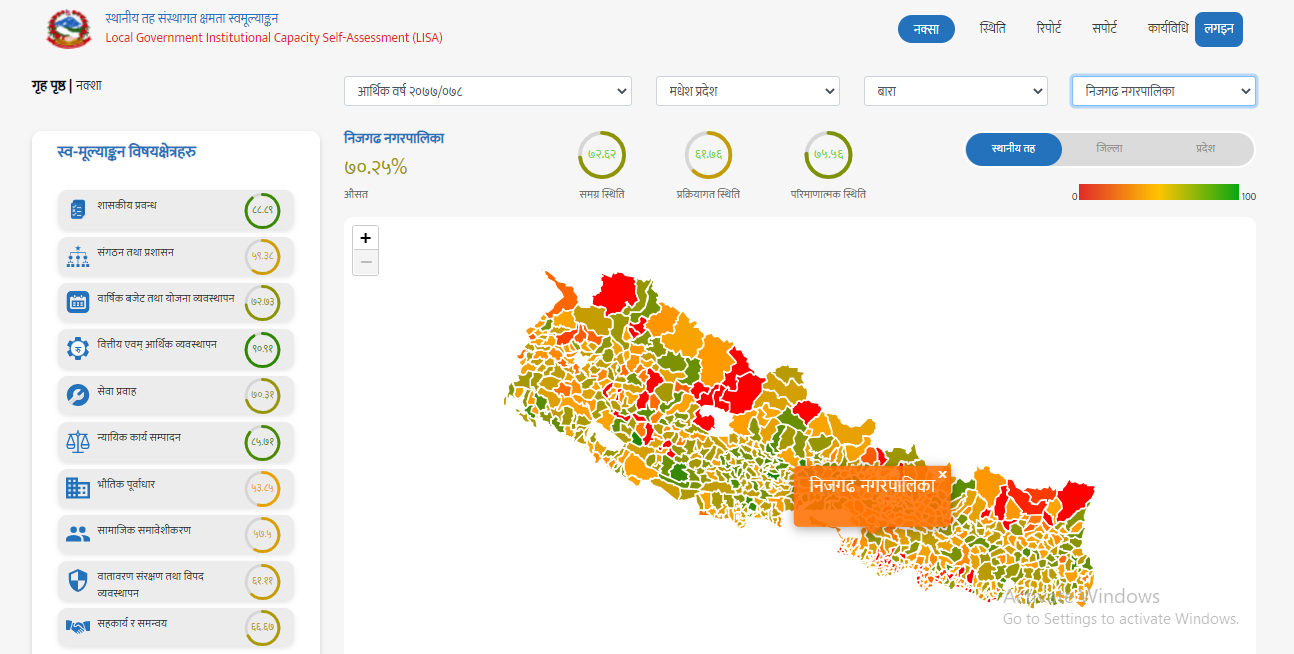This screenshot has height=654, width=1294.
Task: Click the प्रक्रियागत स्थिति ६१.७६ progress ring
Action: point(708,155)
